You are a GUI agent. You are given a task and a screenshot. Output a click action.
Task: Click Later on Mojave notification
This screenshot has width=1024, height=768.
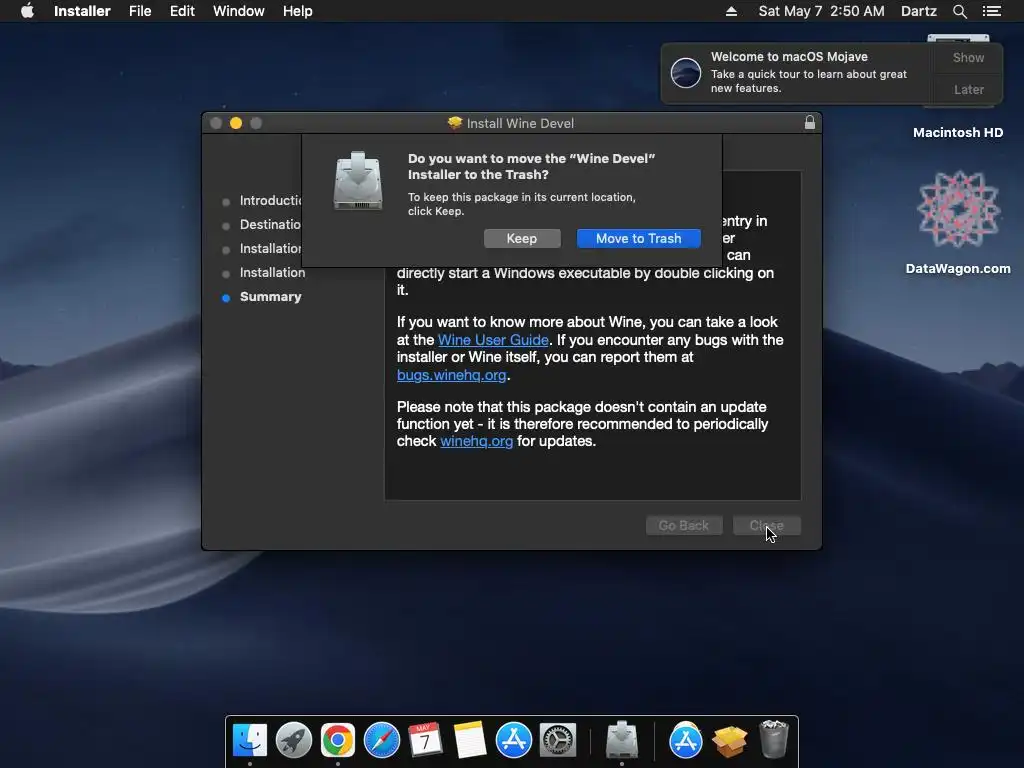968,89
